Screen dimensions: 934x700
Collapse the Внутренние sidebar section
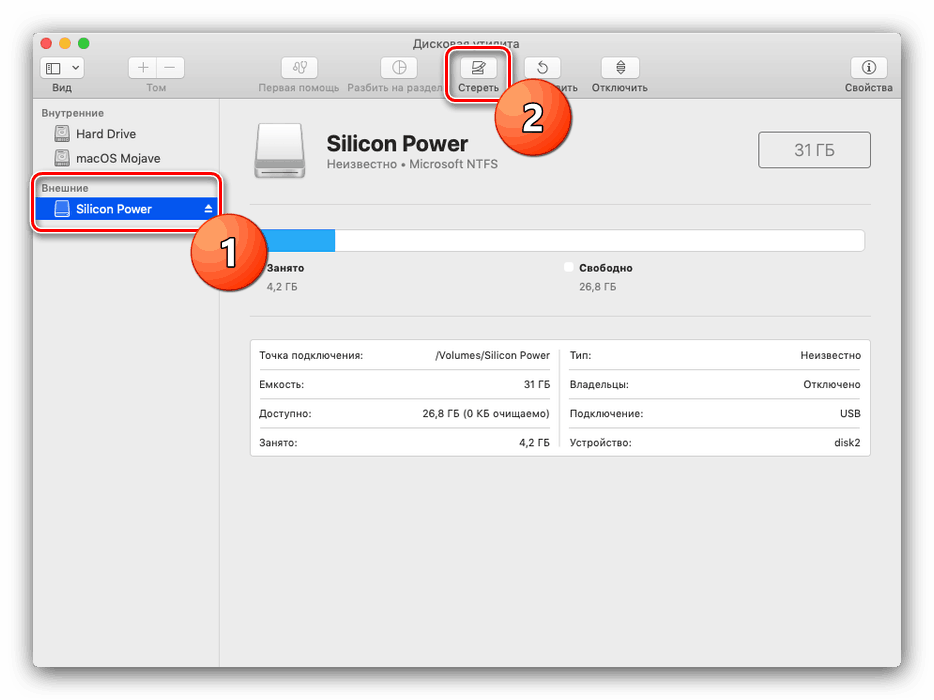point(73,113)
